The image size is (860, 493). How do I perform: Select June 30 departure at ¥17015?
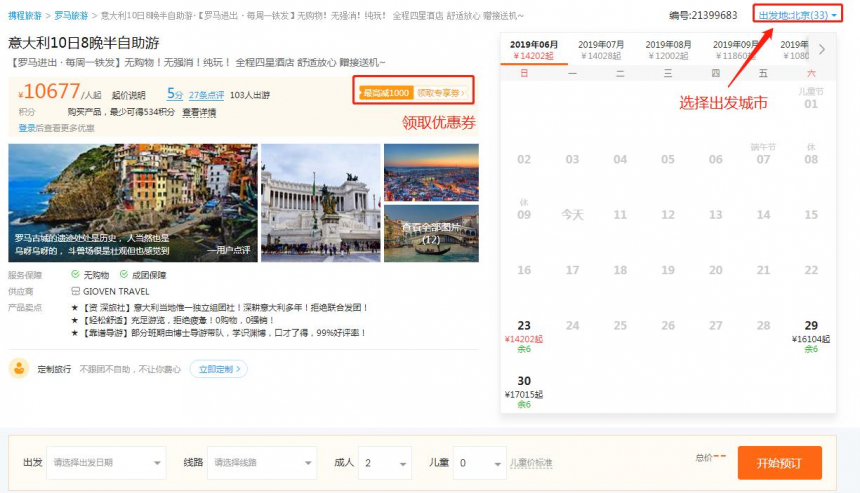tap(524, 392)
